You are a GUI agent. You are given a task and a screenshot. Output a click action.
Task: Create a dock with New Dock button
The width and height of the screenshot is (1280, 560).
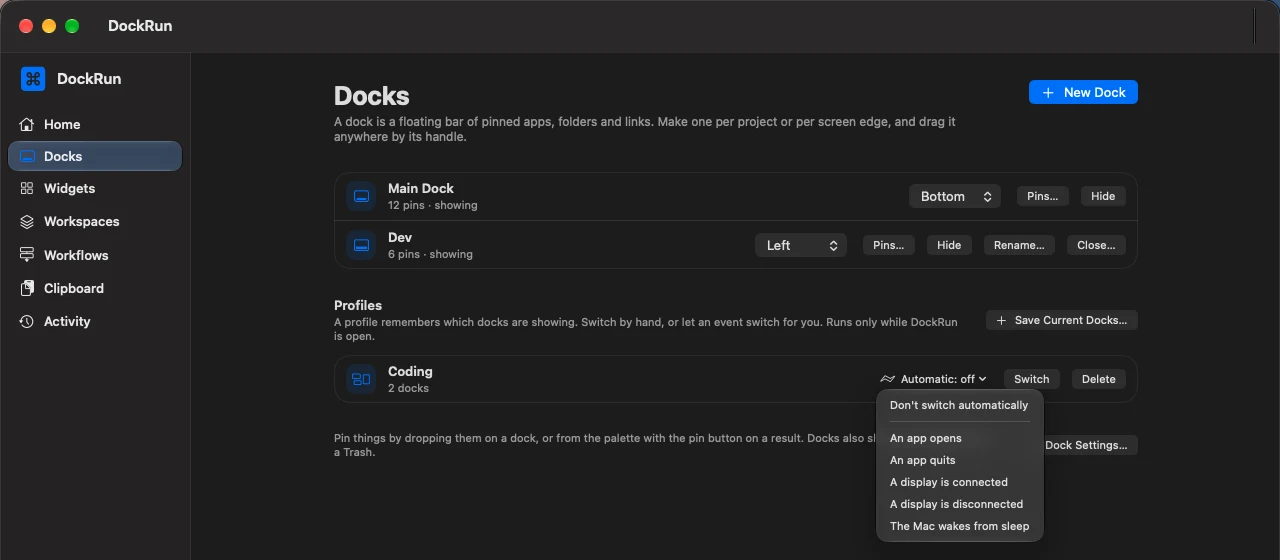(x=1083, y=92)
